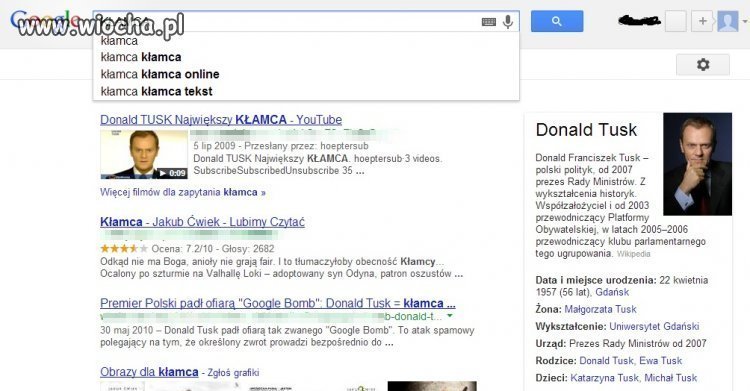Viewport: 750px width, 391px height.
Task: Choose the suggestion 'kłamca kłamca'
Action: (141, 57)
